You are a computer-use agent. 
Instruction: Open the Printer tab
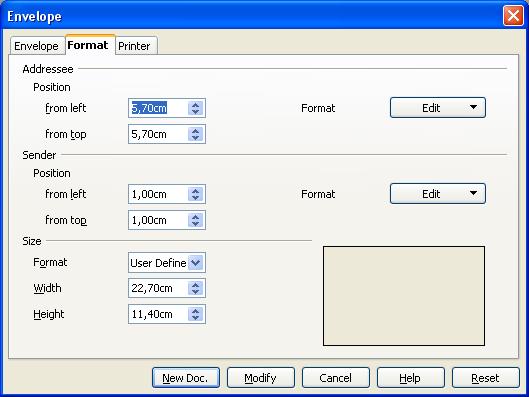pyautogui.click(x=136, y=46)
